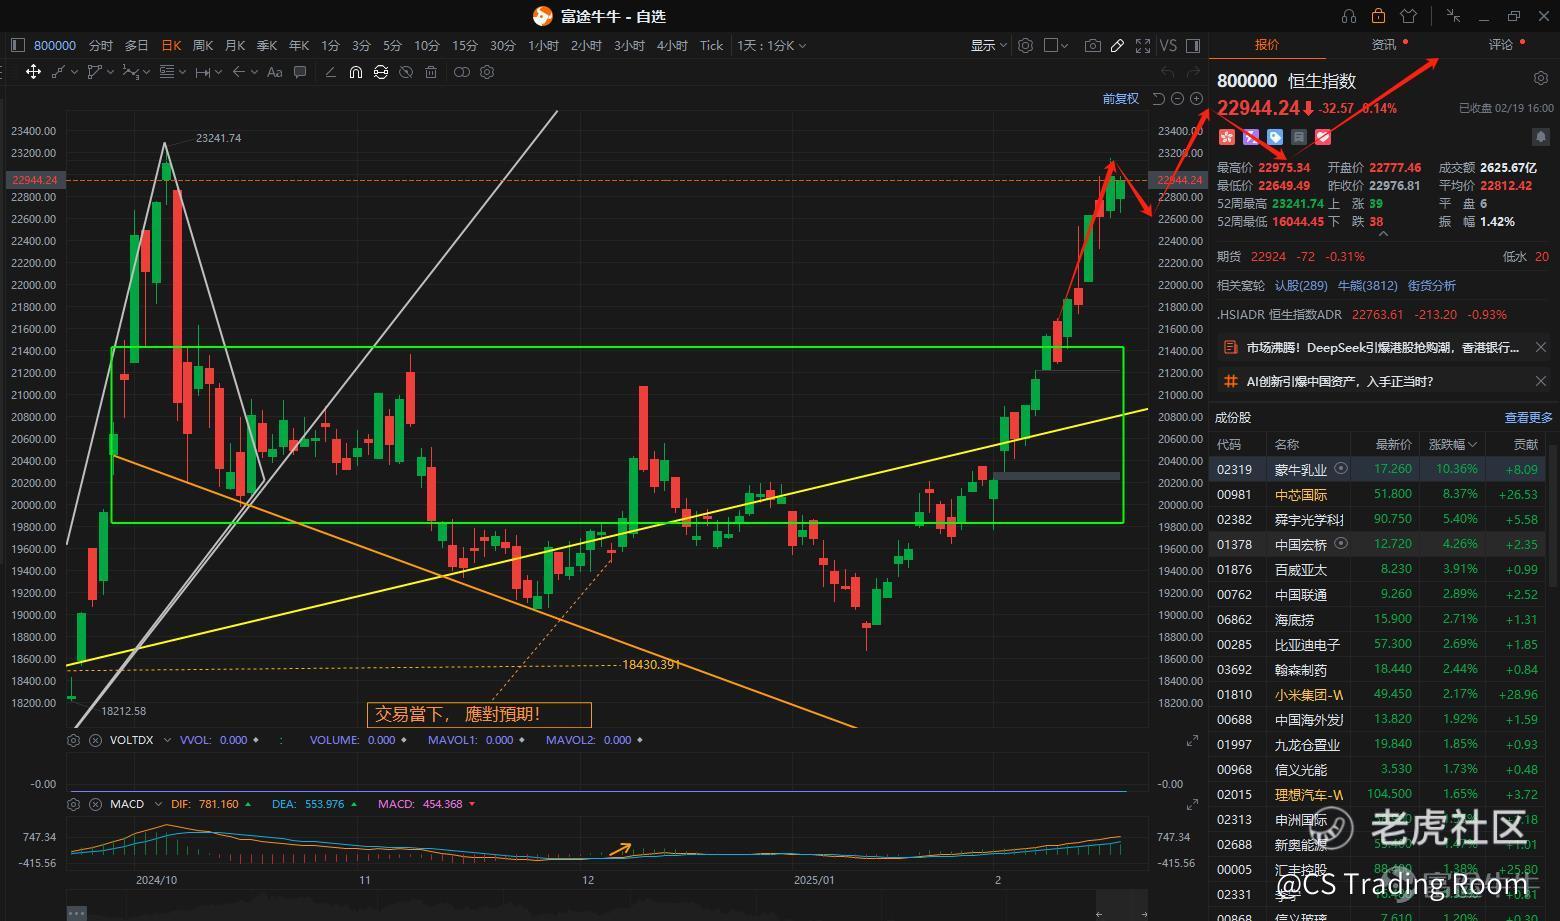1560x921 pixels.
Task: Select the Aa text annotation tool
Action: click(x=274, y=72)
